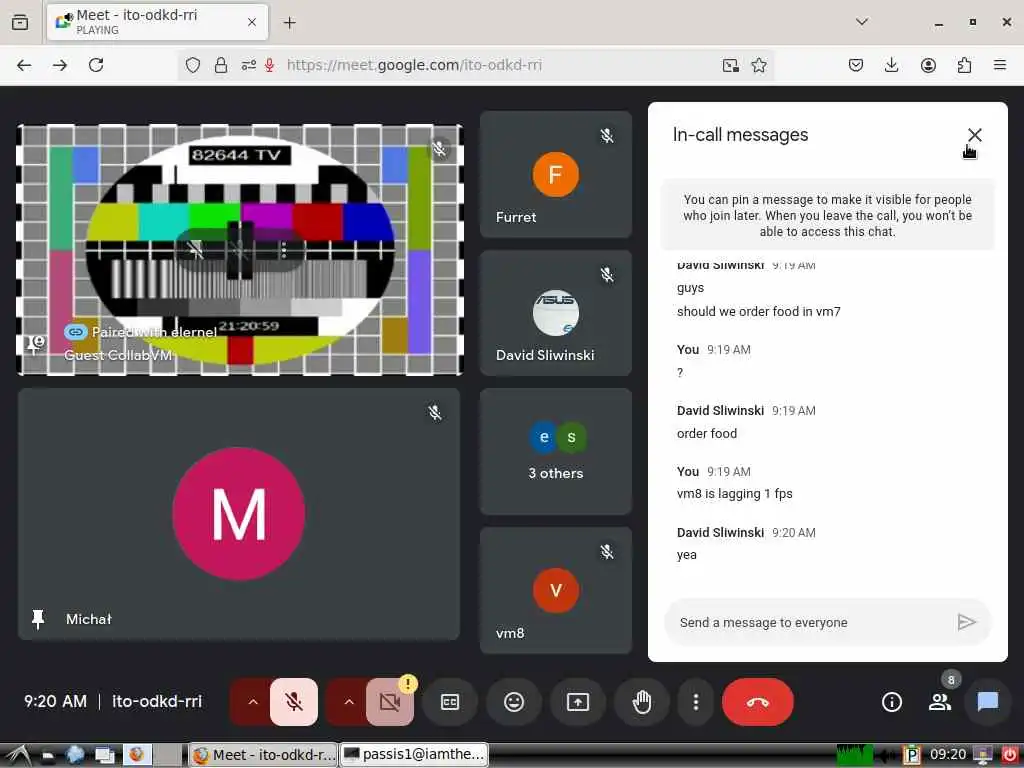Click the red microphone sharing indicator in address bar

pyautogui.click(x=269, y=65)
